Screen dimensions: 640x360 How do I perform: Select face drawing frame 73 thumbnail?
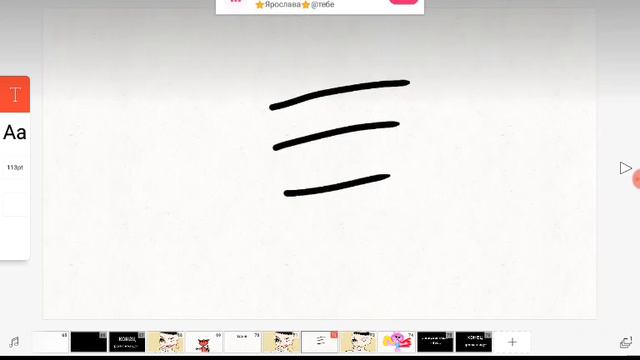pyautogui.click(x=358, y=342)
